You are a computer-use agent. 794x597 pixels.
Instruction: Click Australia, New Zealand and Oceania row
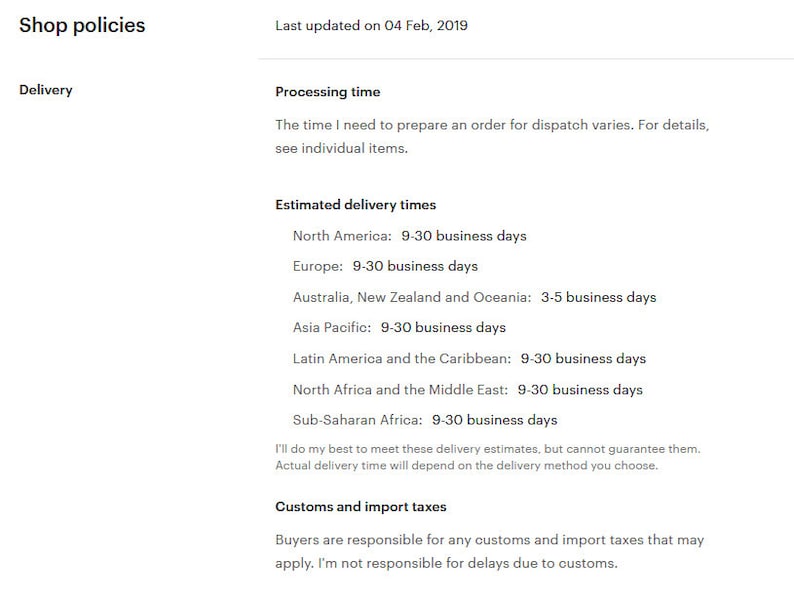[474, 297]
